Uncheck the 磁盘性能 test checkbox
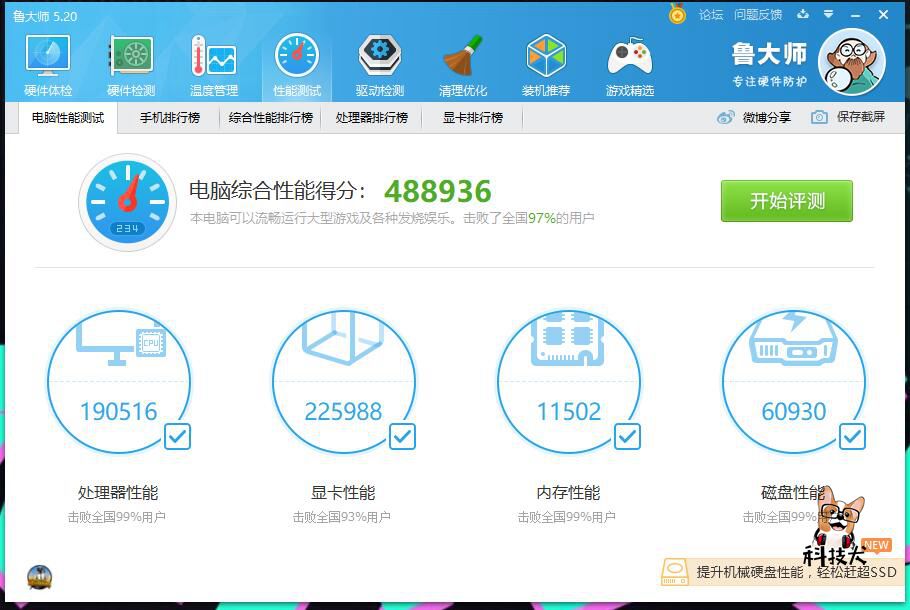910x610 pixels. coord(852,436)
